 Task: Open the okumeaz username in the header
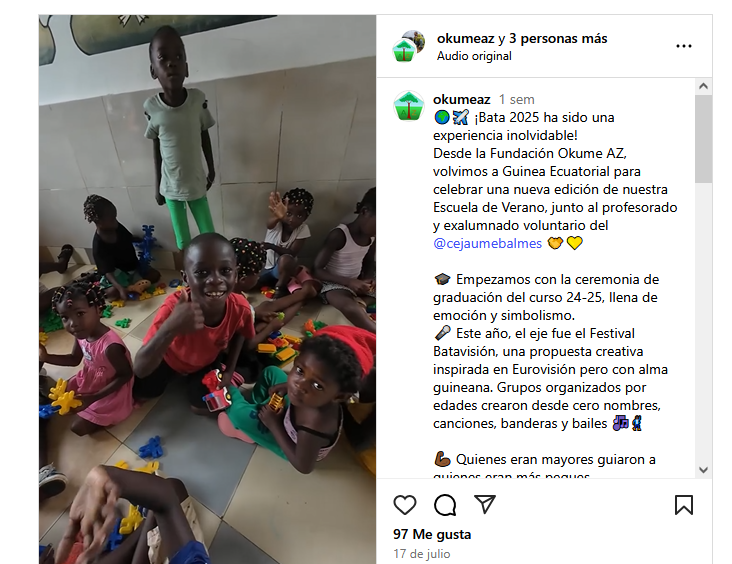(465, 38)
